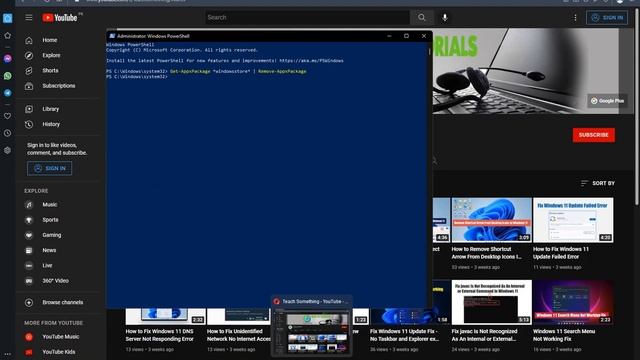Open YouTube Kids link
Image resolution: width=640 pixels, height=360 pixels.
point(59,352)
